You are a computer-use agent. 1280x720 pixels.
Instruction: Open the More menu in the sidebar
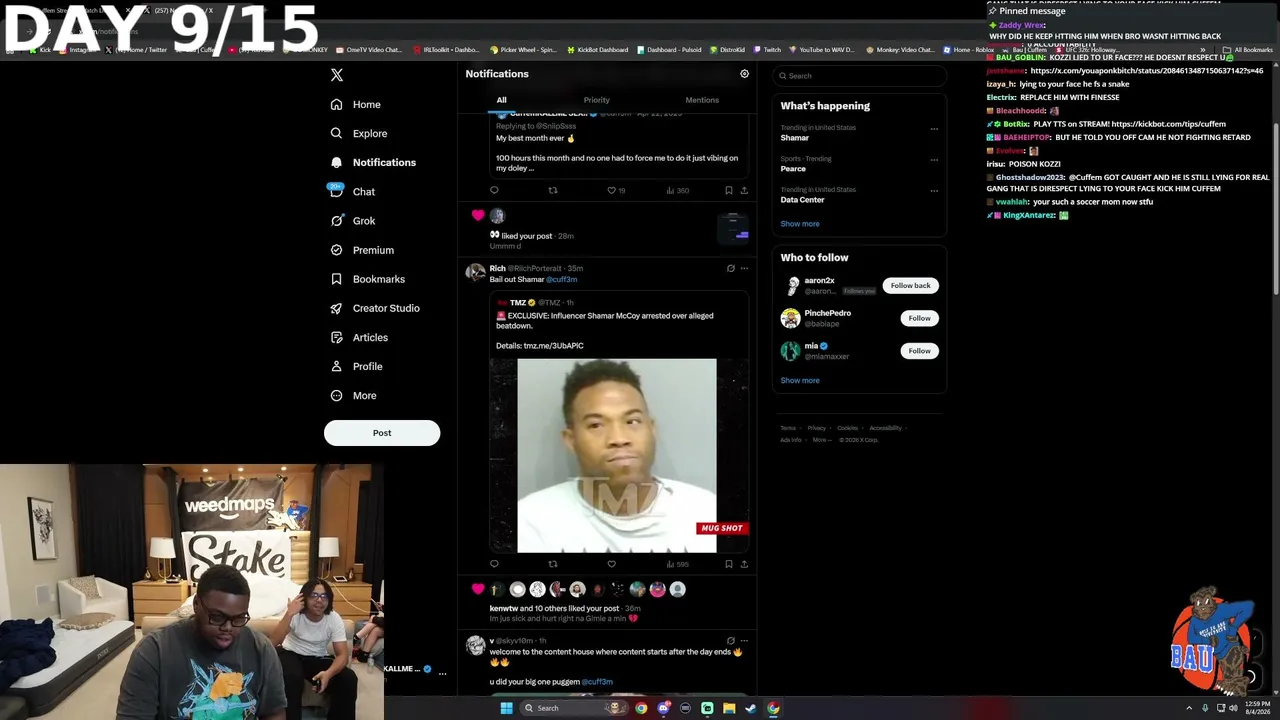pyautogui.click(x=354, y=395)
